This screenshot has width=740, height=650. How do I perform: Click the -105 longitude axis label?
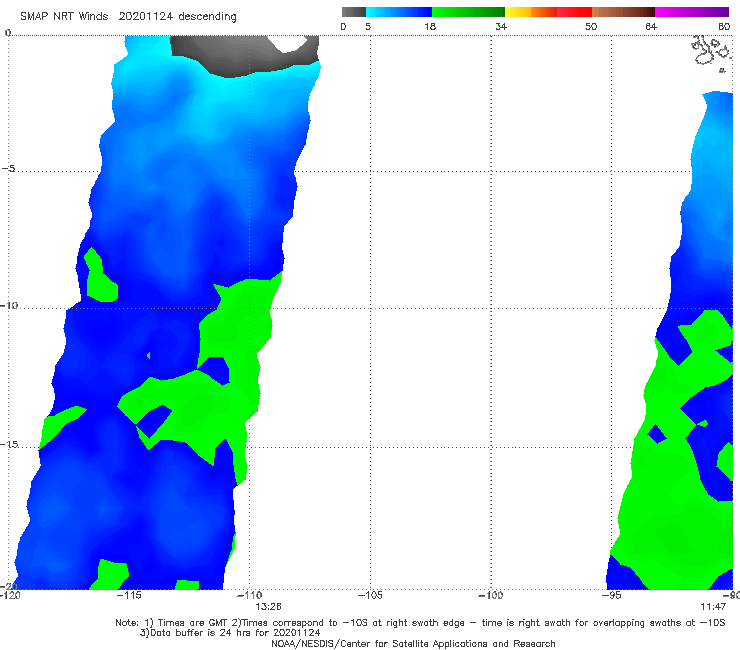[x=370, y=595]
